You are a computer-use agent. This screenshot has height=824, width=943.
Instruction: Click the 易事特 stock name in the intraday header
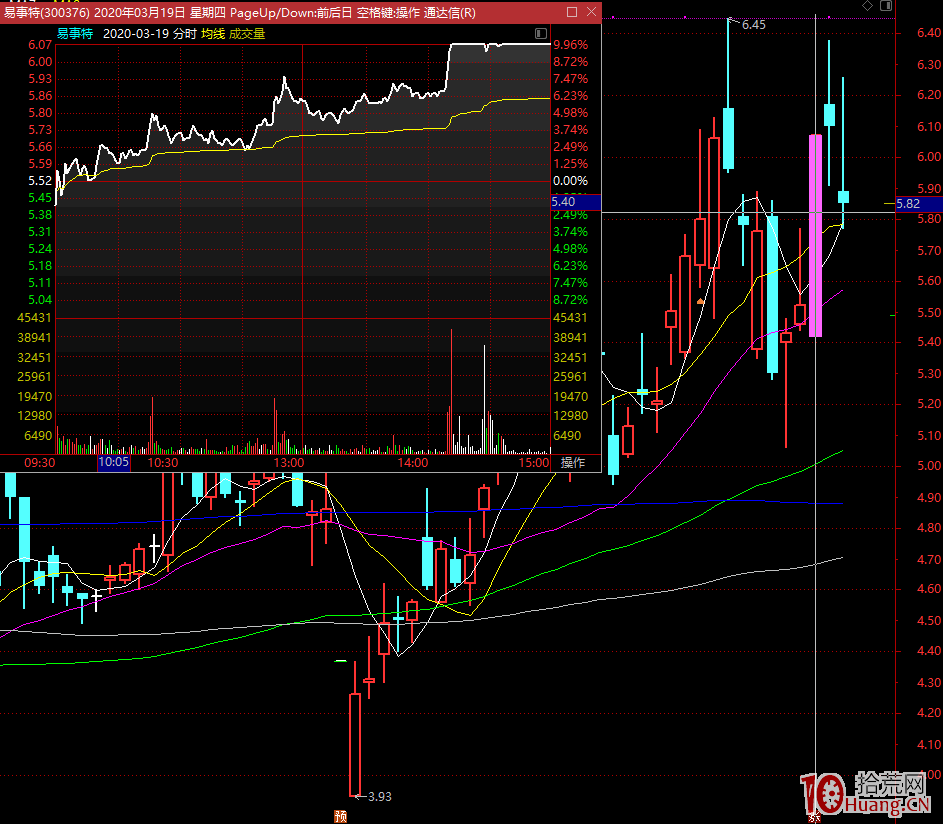coord(75,34)
